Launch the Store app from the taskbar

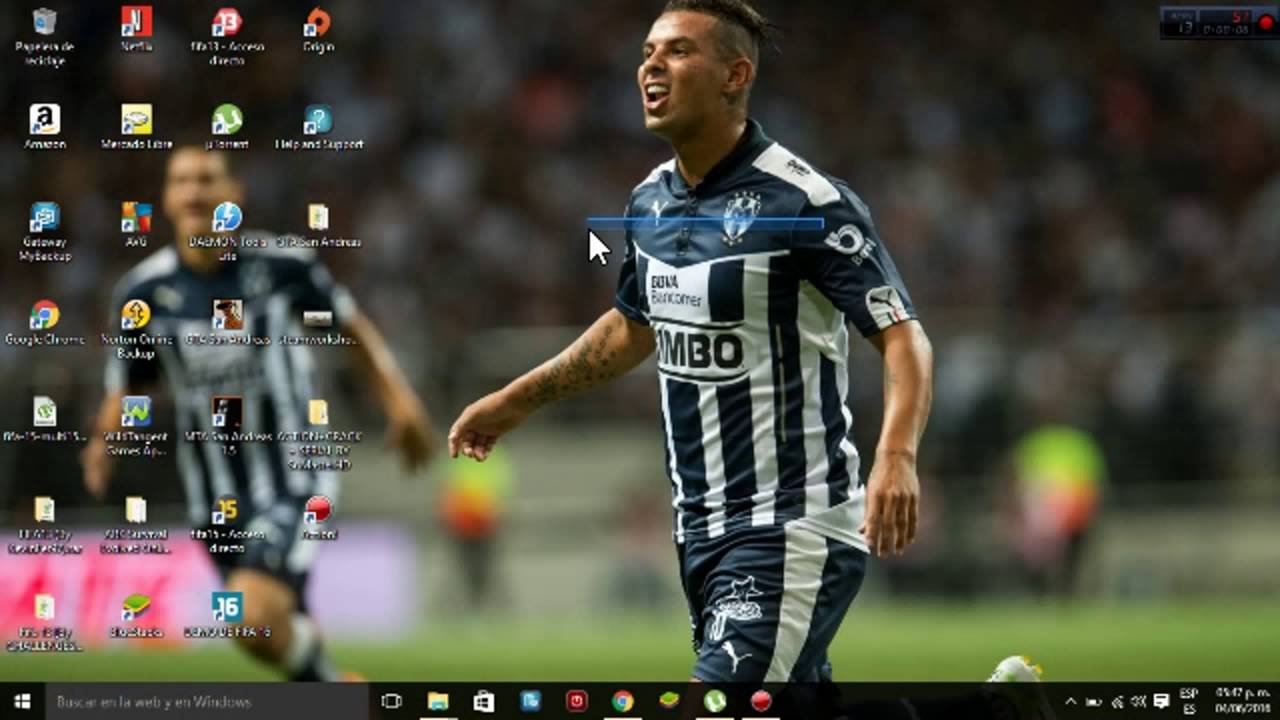484,701
